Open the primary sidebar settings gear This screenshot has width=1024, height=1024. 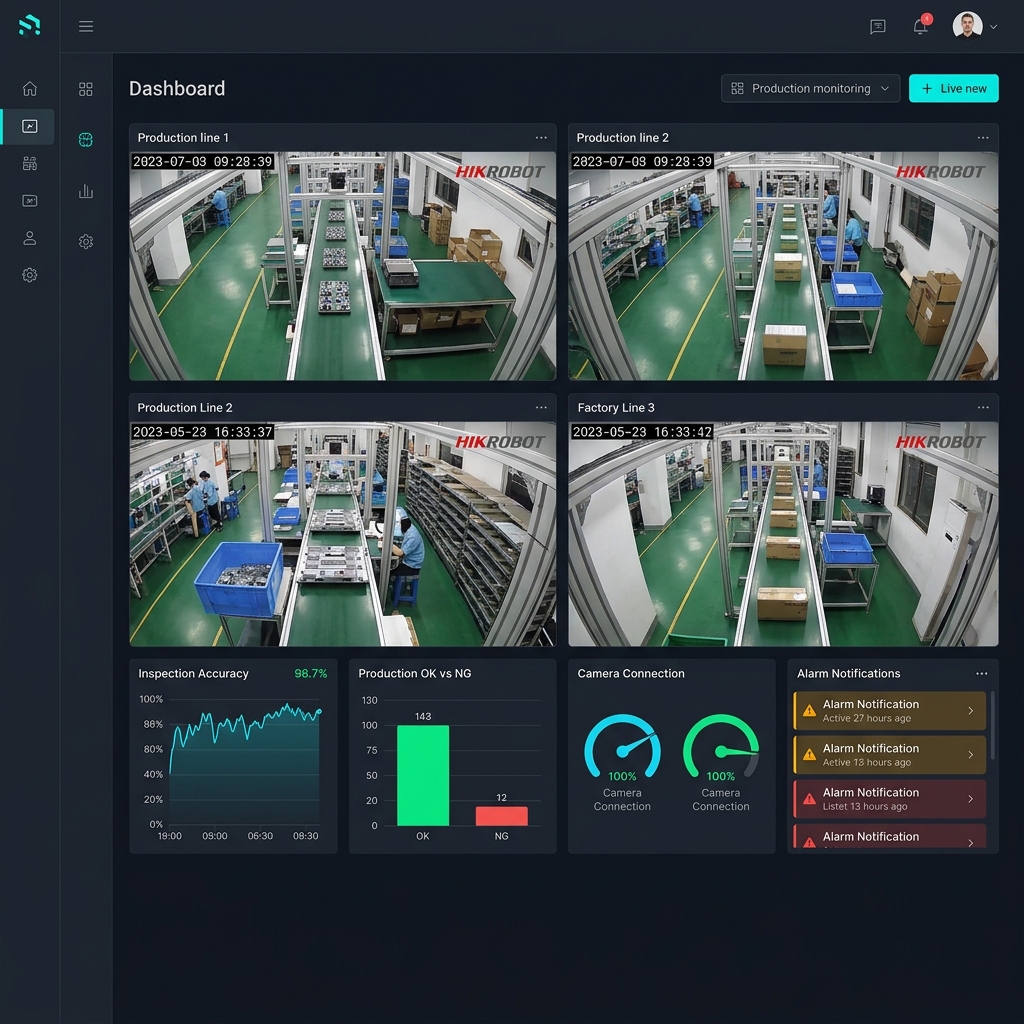point(29,275)
